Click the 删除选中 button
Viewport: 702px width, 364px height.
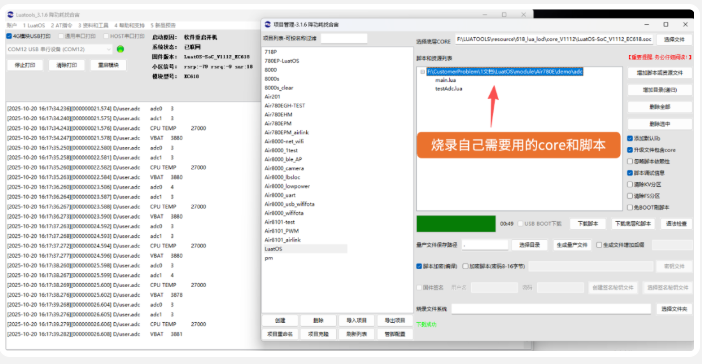(659, 124)
